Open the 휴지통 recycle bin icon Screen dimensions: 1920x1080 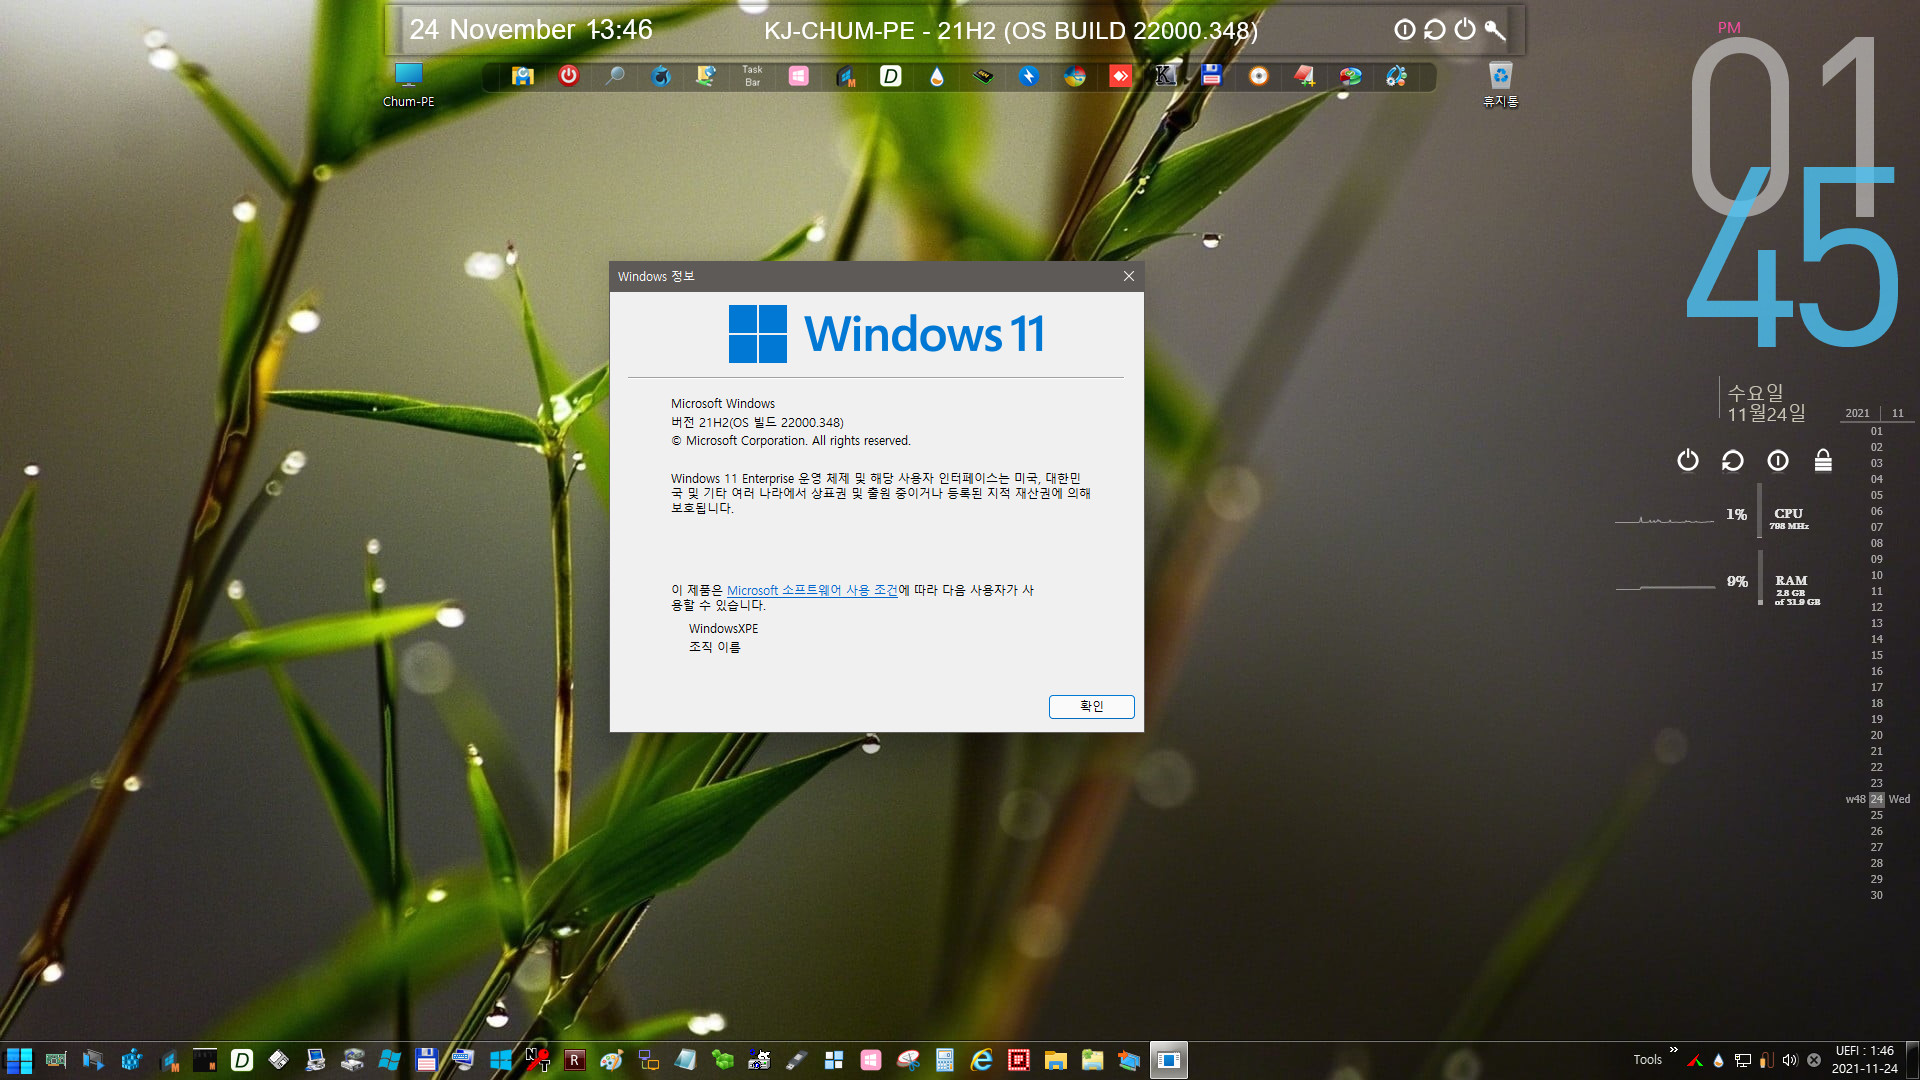[1500, 85]
